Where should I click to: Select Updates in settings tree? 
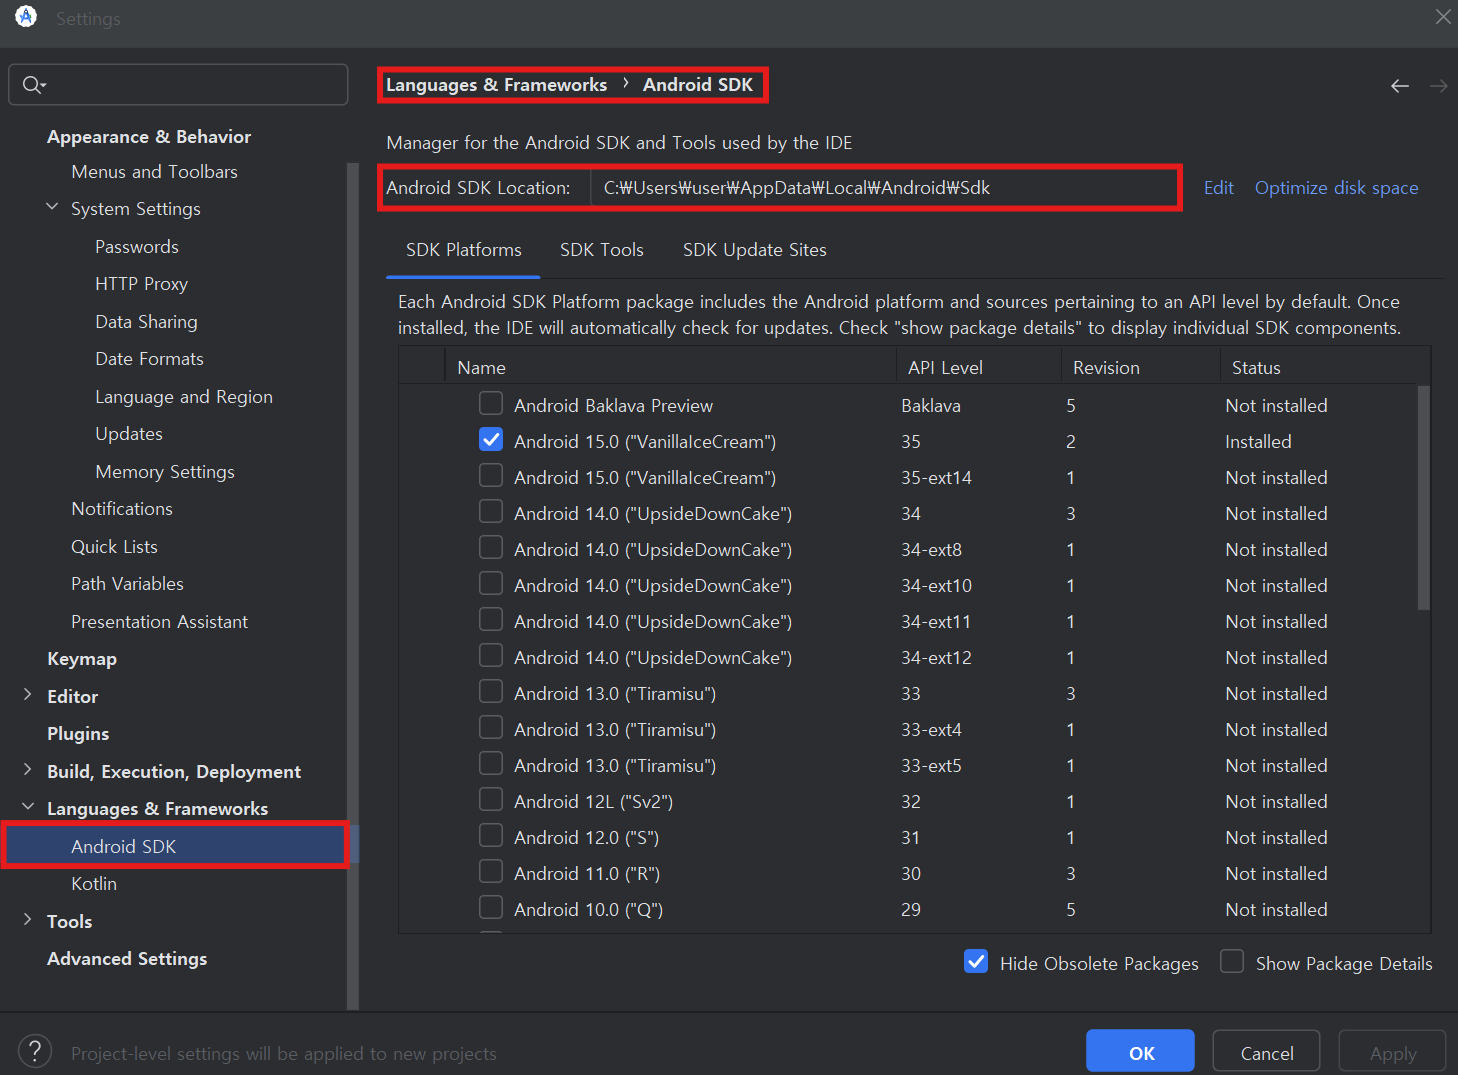click(129, 434)
